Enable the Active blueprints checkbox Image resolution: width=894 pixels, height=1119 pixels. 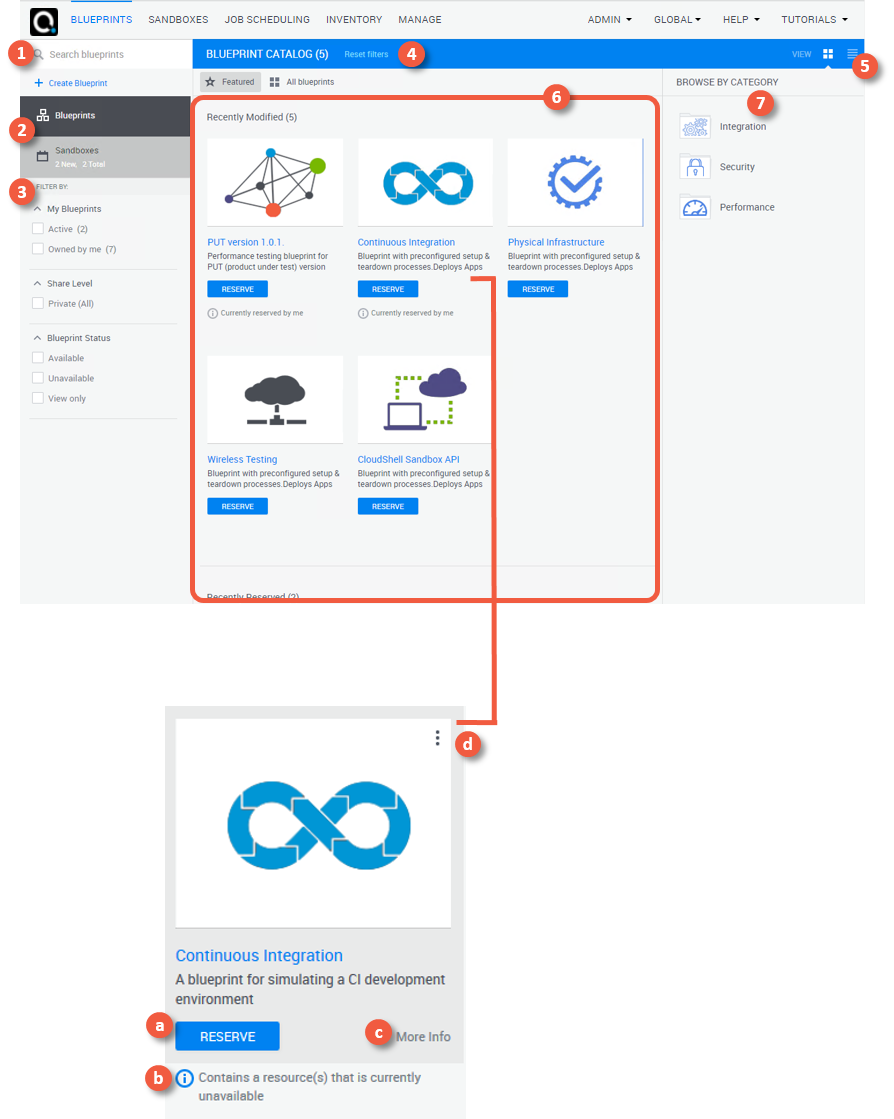(38, 229)
